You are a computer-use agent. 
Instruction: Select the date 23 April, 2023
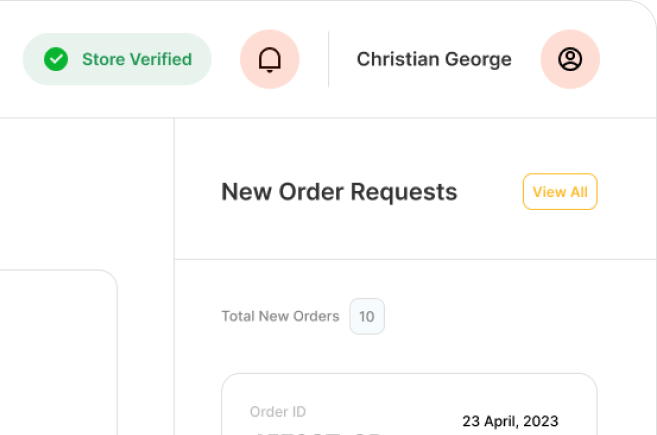point(510,421)
